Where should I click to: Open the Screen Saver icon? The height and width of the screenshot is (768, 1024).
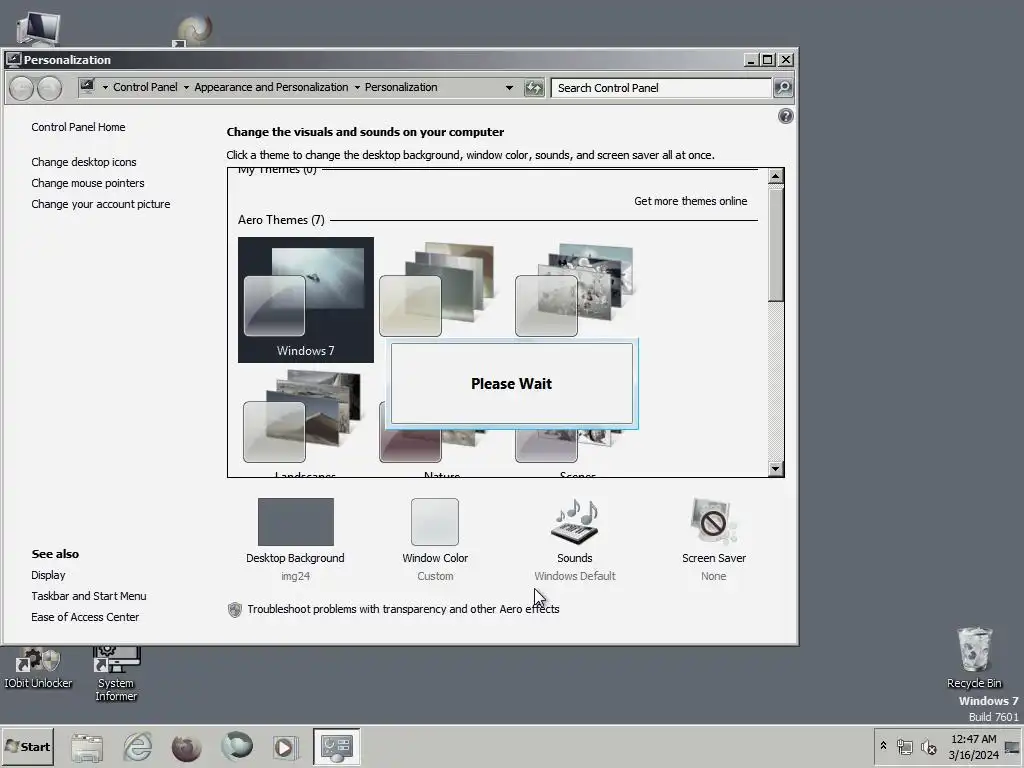pos(714,522)
